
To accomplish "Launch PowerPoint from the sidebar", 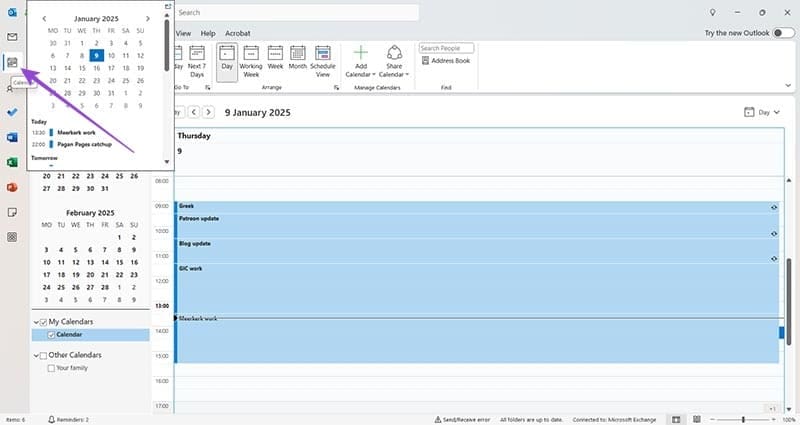I will 12,187.
